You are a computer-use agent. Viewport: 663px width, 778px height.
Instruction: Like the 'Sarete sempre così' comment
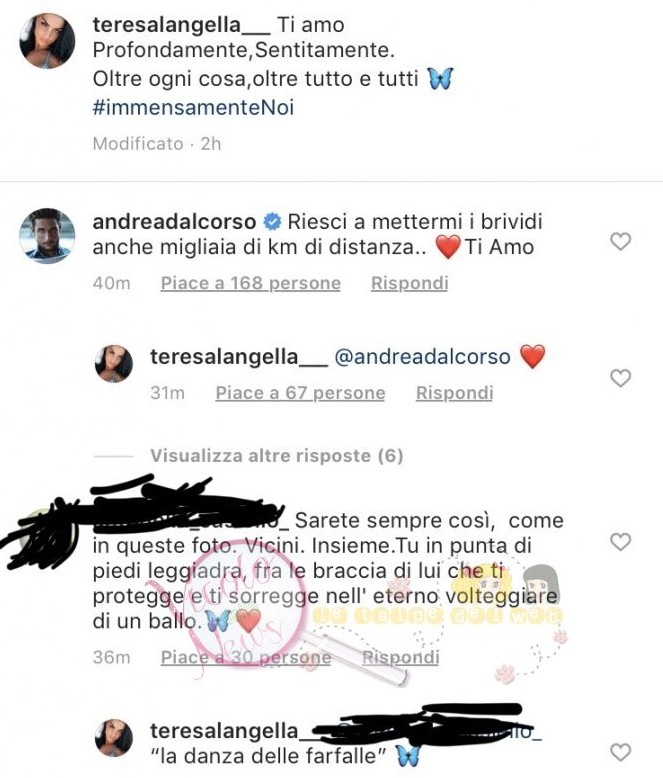tap(620, 542)
